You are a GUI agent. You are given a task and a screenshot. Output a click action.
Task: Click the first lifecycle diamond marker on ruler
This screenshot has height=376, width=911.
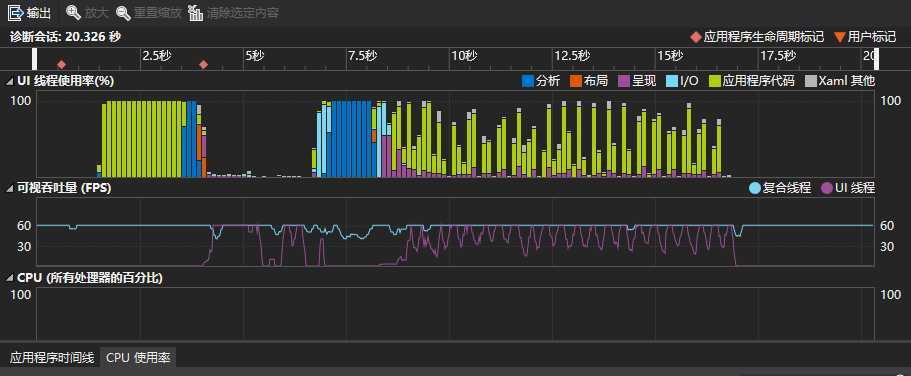click(61, 65)
